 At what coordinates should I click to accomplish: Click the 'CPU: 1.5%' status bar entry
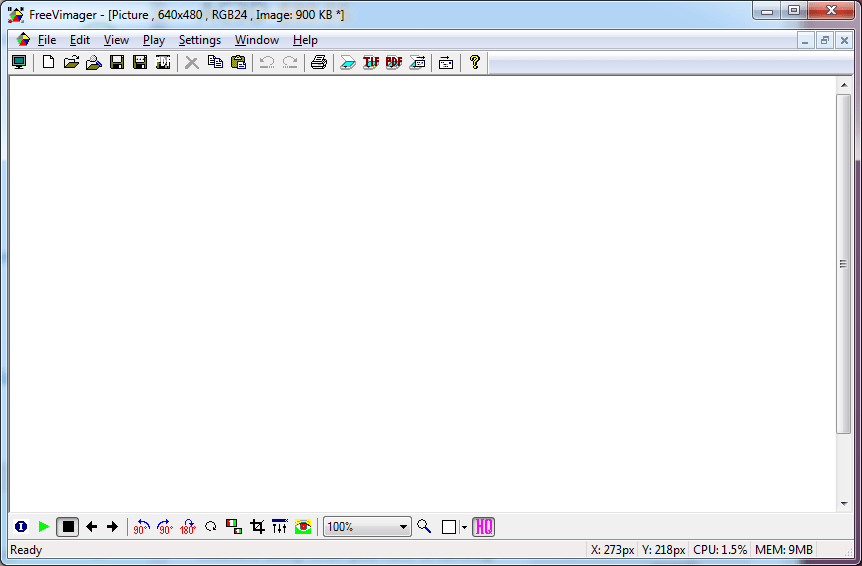720,550
